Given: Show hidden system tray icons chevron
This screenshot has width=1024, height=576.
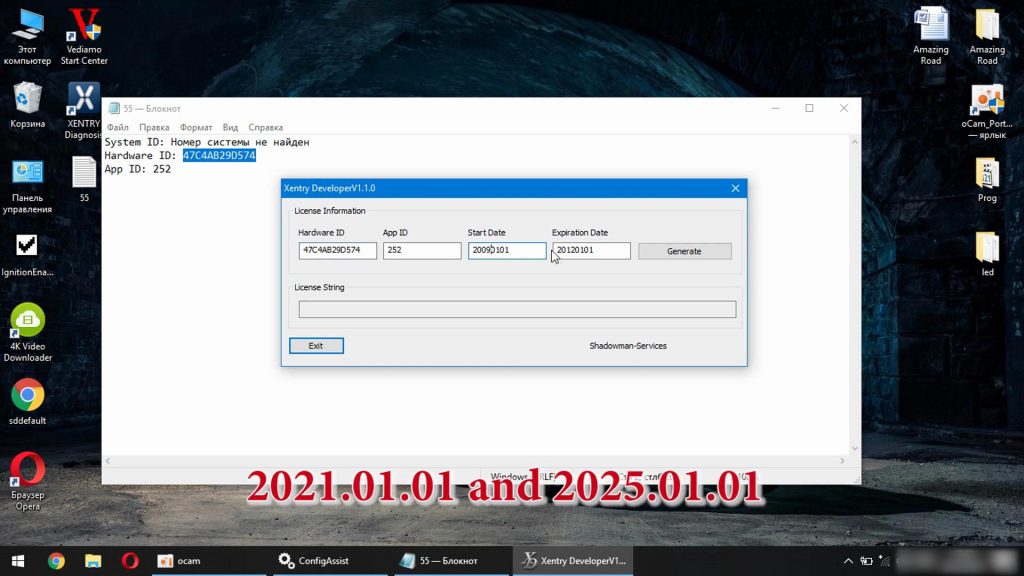Looking at the screenshot, I should pos(848,561).
